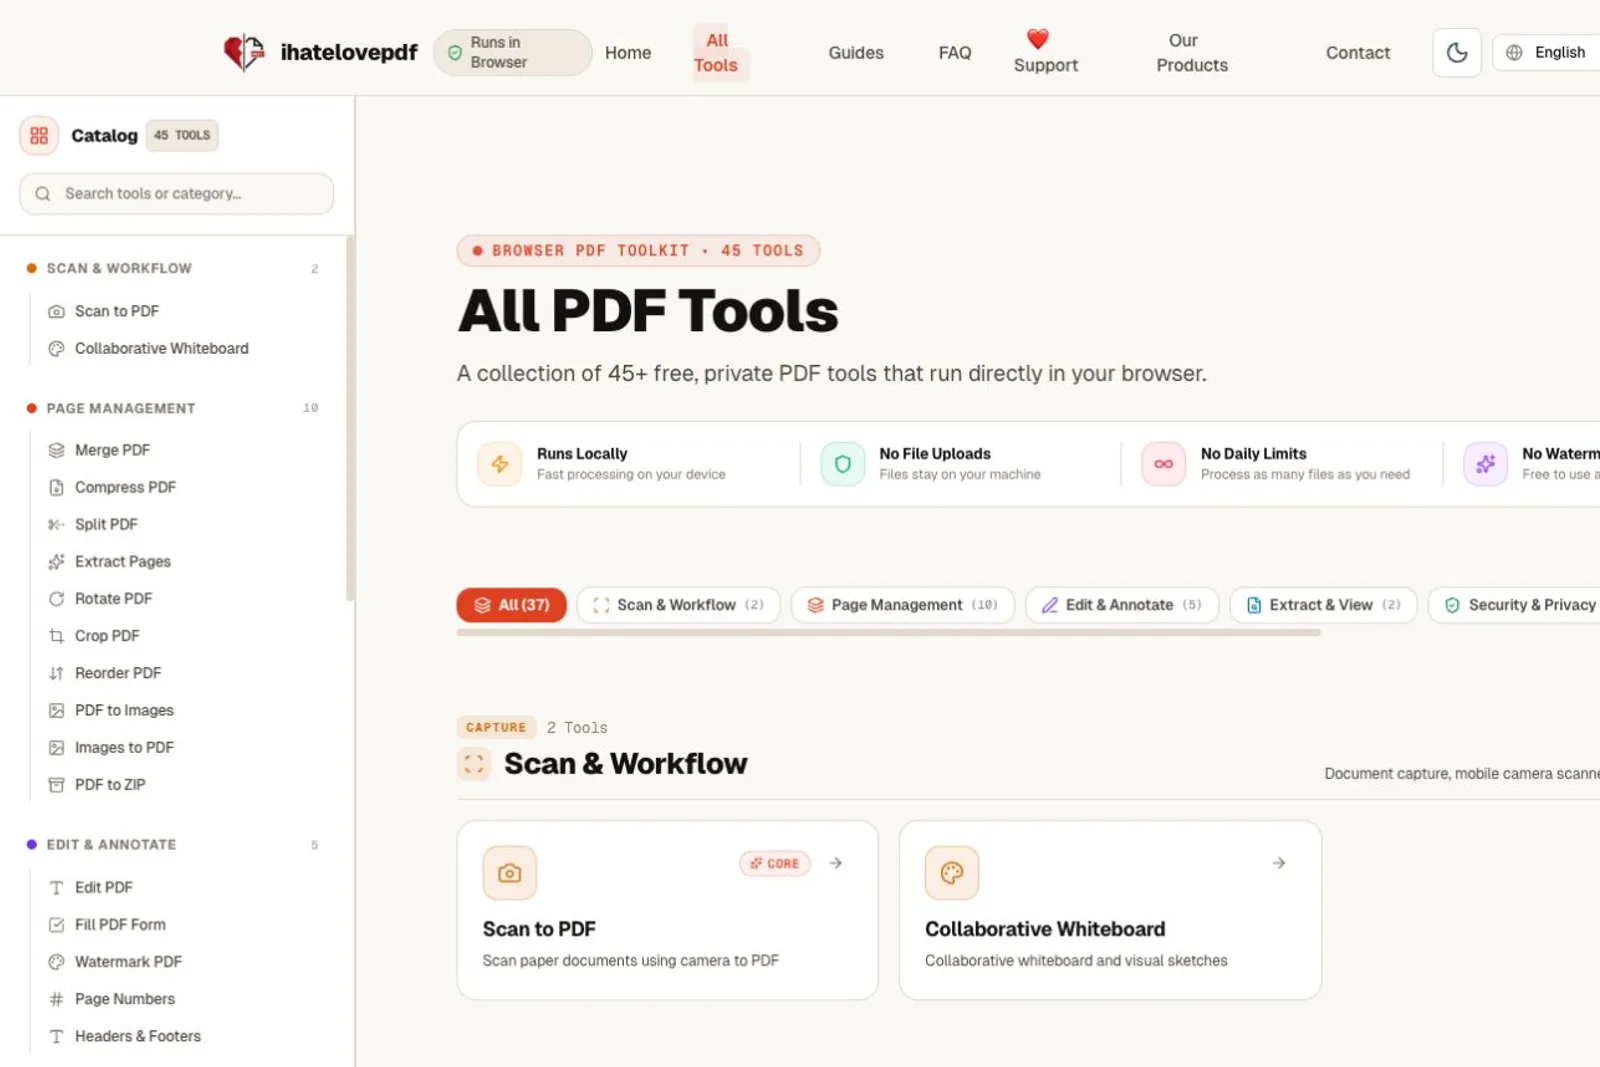This screenshot has height=1067, width=1600.
Task: Open the Scan to PDF card
Action: click(x=667, y=910)
